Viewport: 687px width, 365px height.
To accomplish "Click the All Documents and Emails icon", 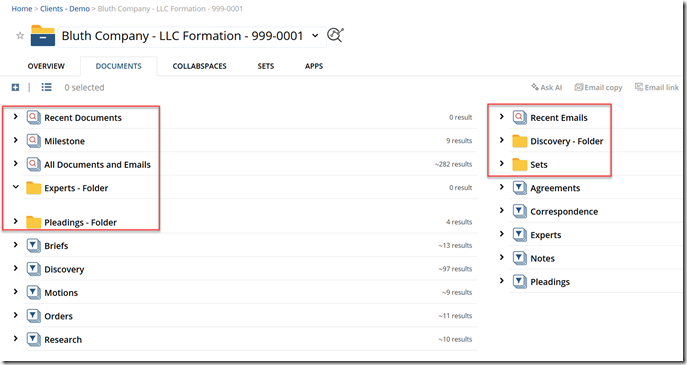I will pyautogui.click(x=34, y=164).
